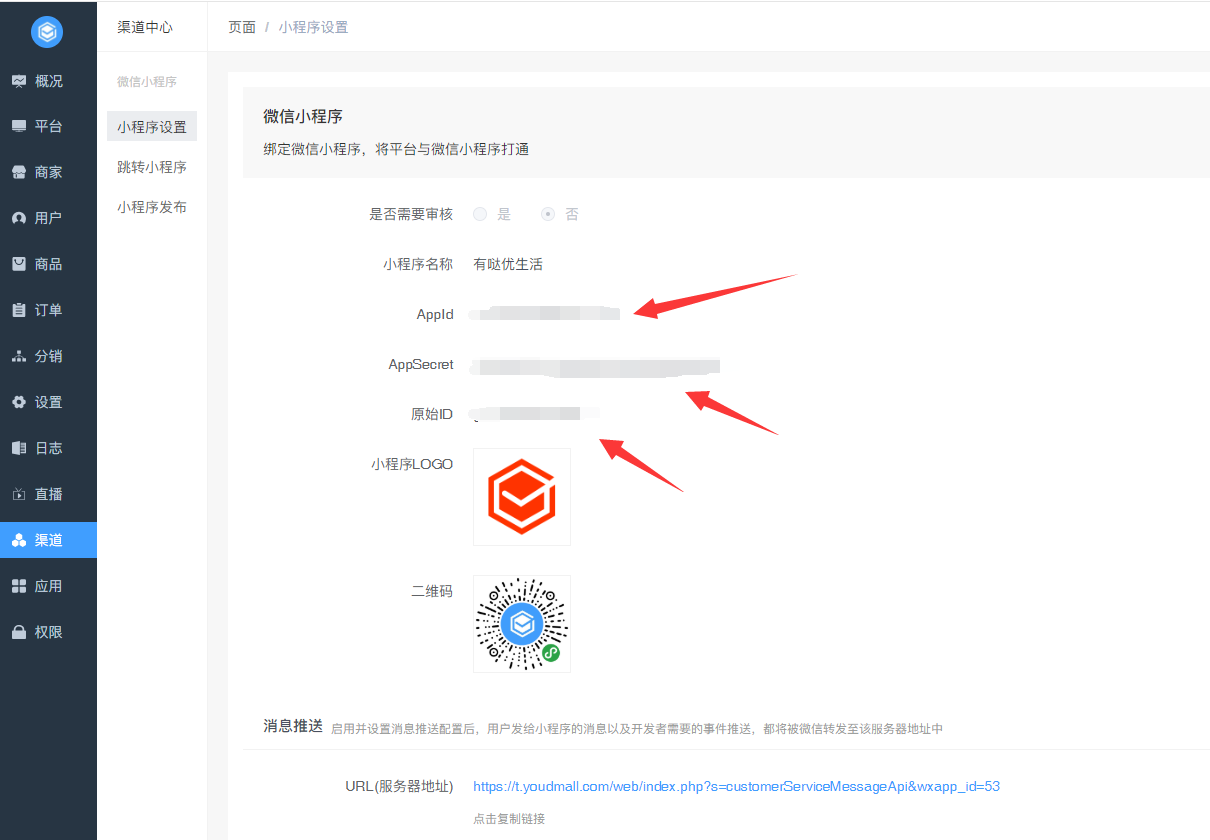The width and height of the screenshot is (1210, 840).
Task: Select the 是 radio button
Action: [480, 214]
